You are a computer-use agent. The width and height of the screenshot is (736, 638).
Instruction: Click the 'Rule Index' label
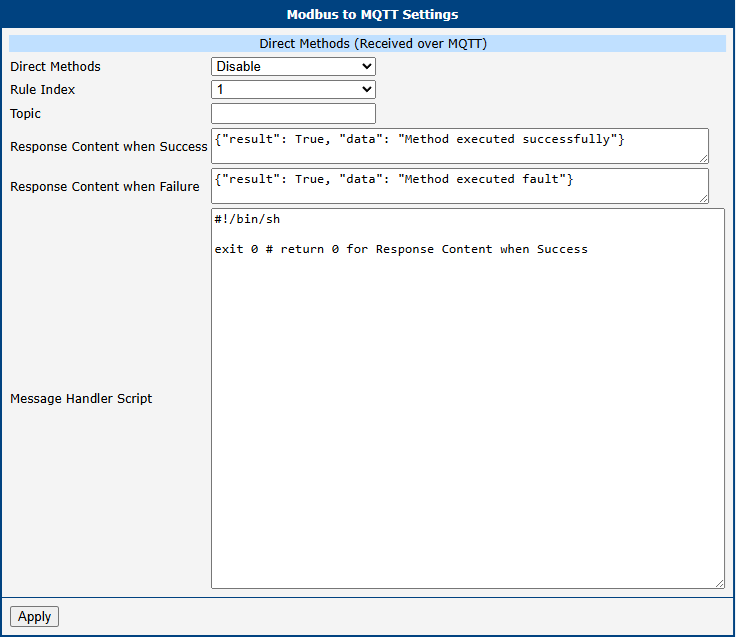click(43, 90)
